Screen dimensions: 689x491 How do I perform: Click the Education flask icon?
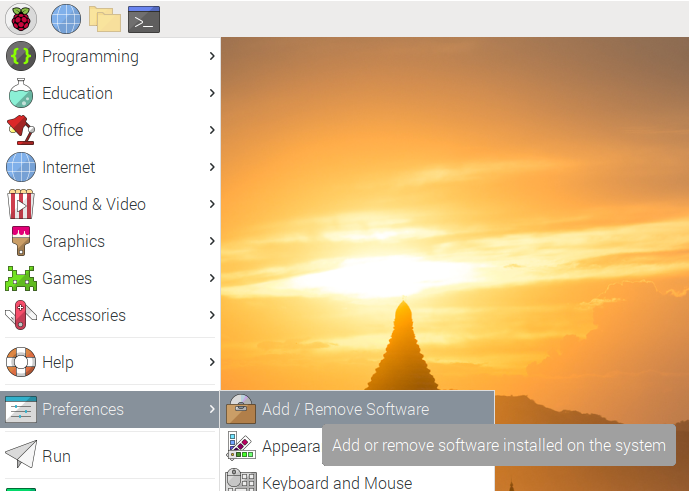coord(21,94)
